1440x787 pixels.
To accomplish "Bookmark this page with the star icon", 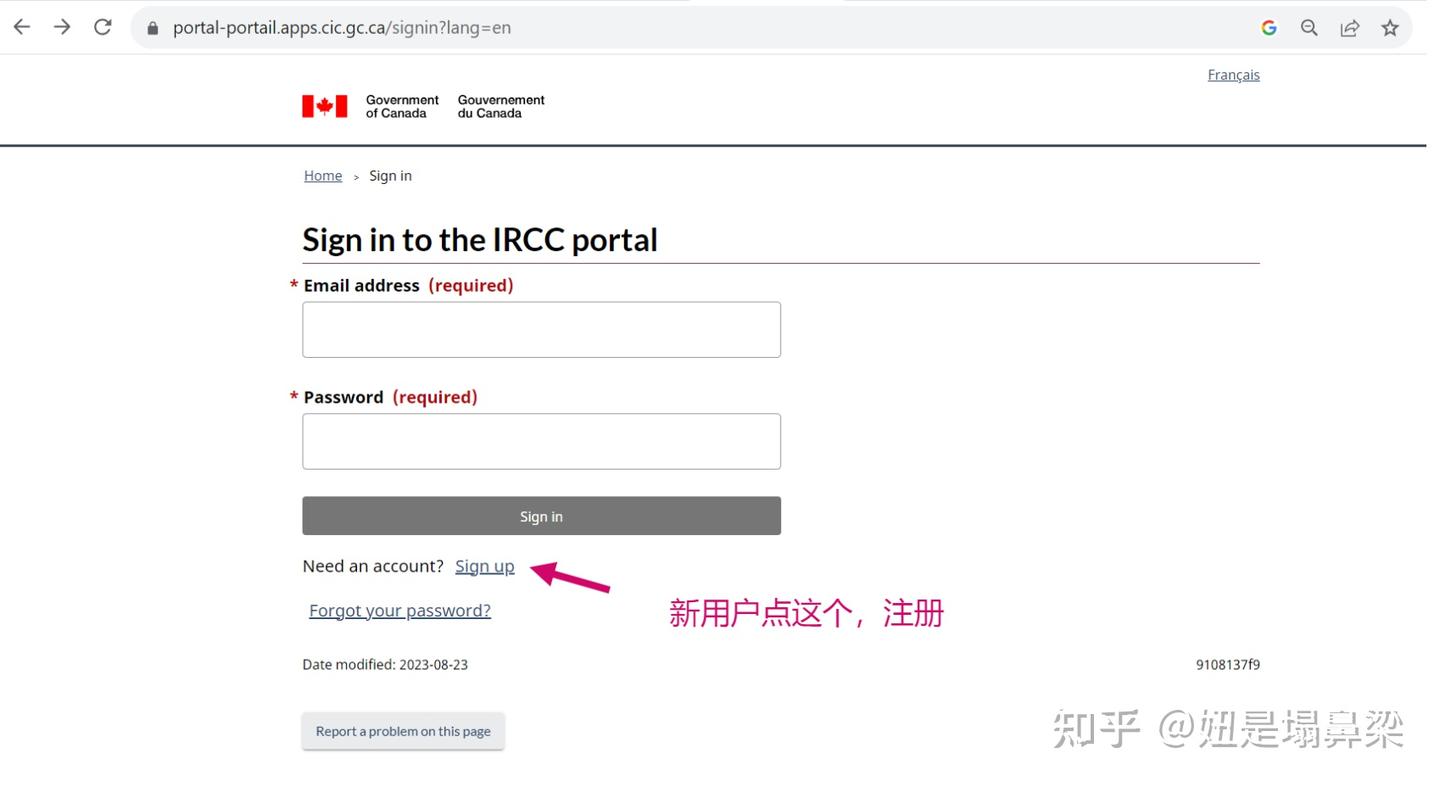I will click(1390, 27).
